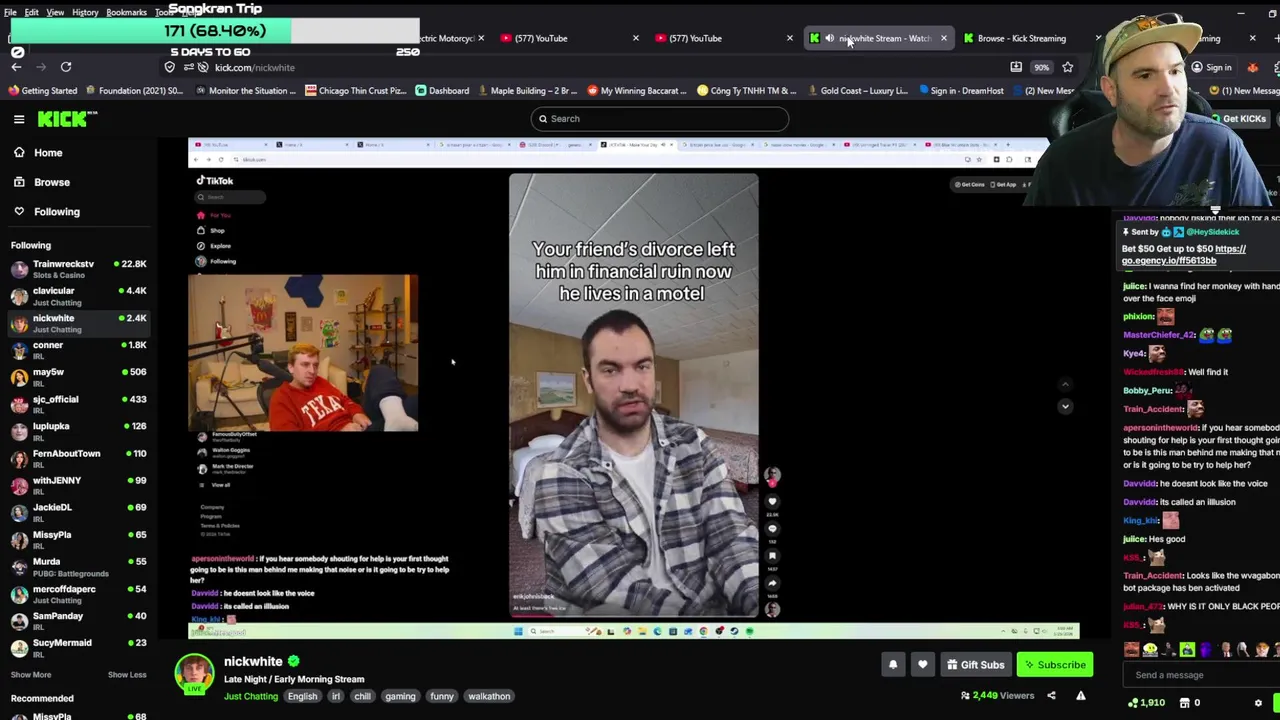Open the Bookmarks menu
1280x720 pixels.
pos(126,12)
